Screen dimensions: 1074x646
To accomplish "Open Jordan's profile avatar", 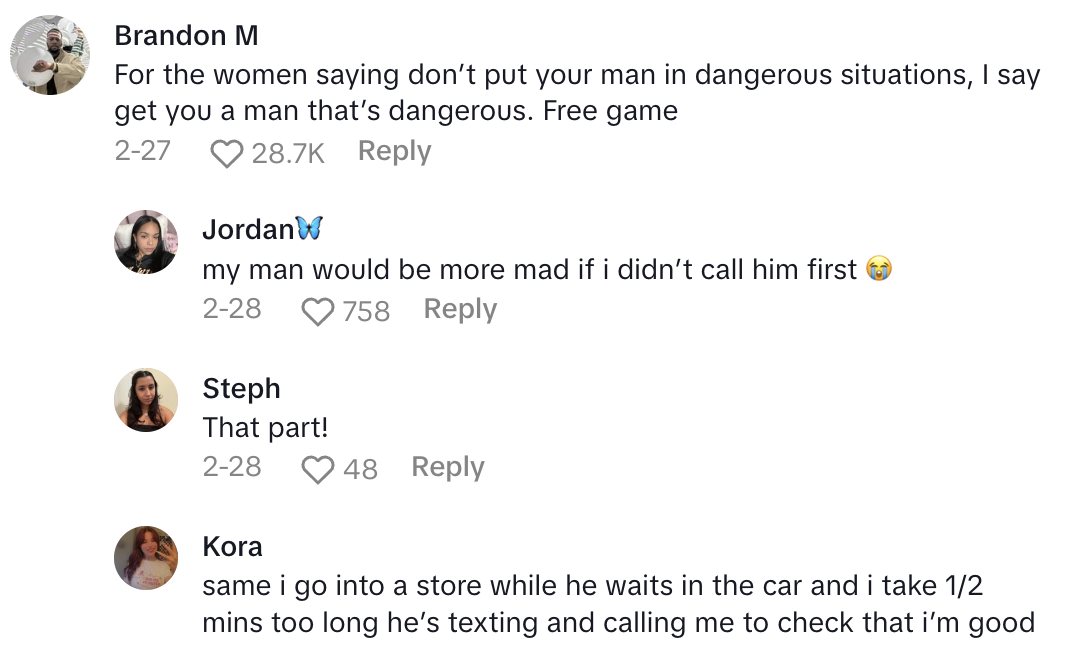I will coord(146,242).
